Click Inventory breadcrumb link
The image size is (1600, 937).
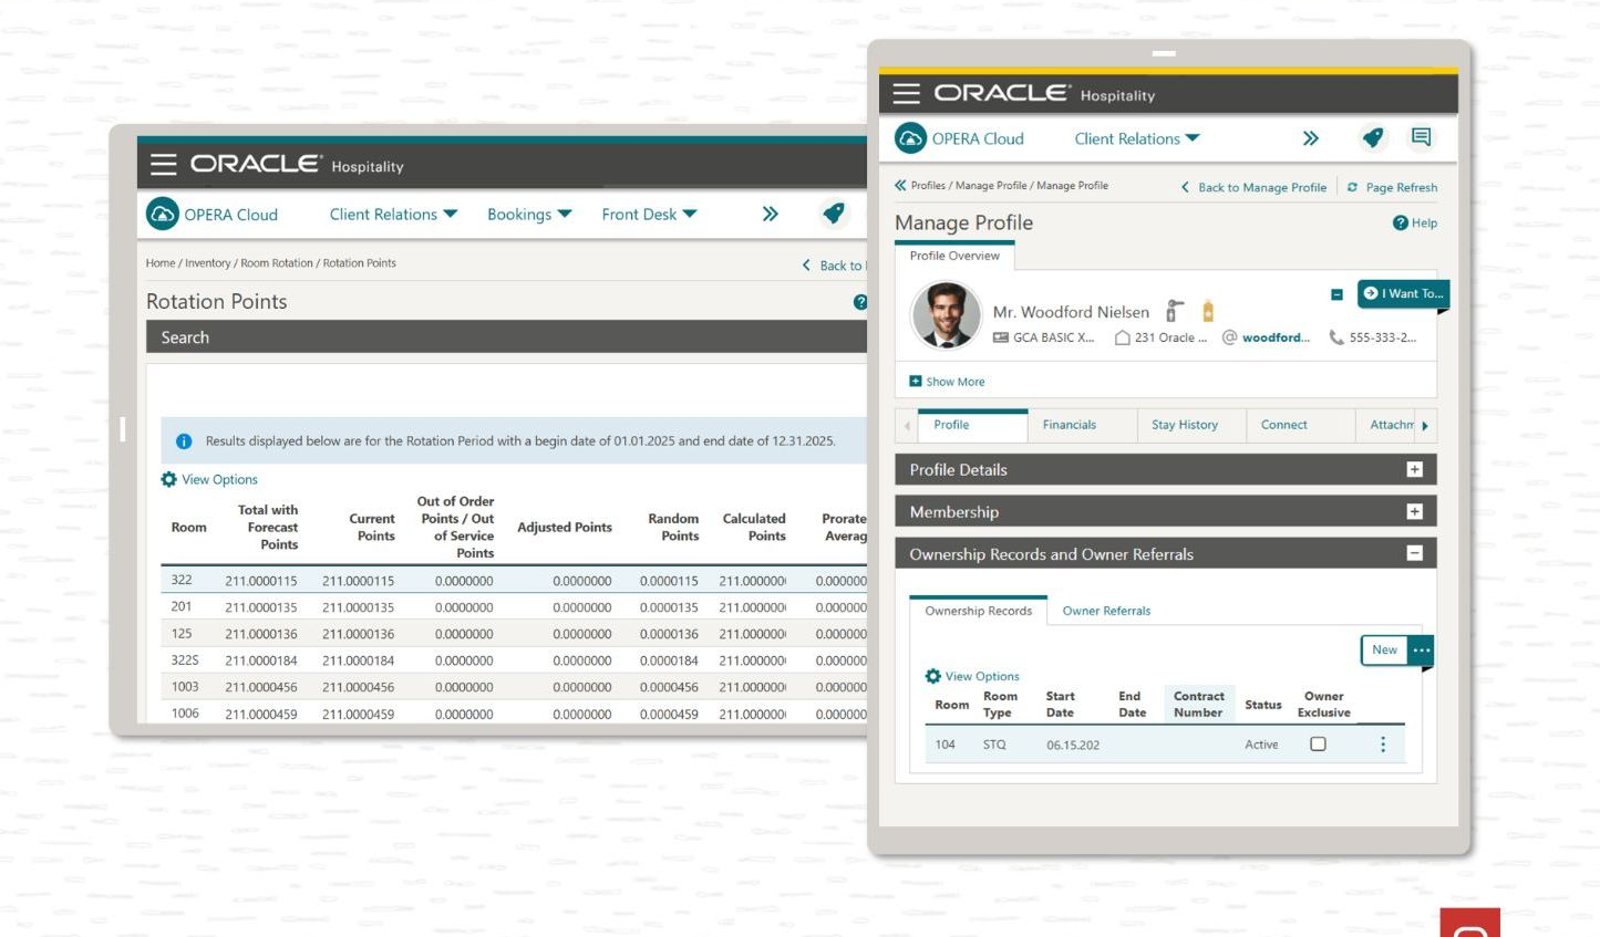point(207,263)
